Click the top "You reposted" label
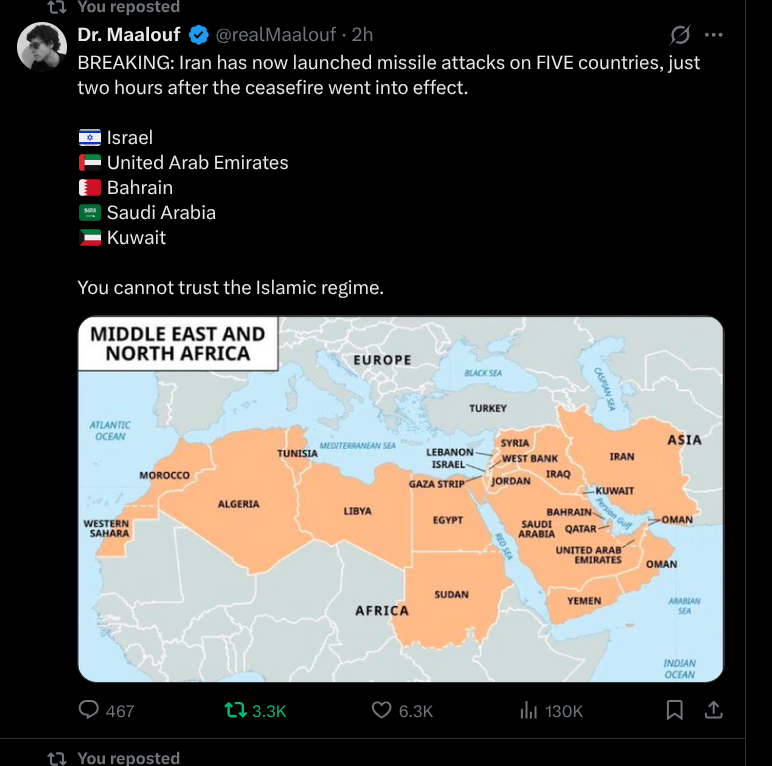772x766 pixels. coord(129,7)
